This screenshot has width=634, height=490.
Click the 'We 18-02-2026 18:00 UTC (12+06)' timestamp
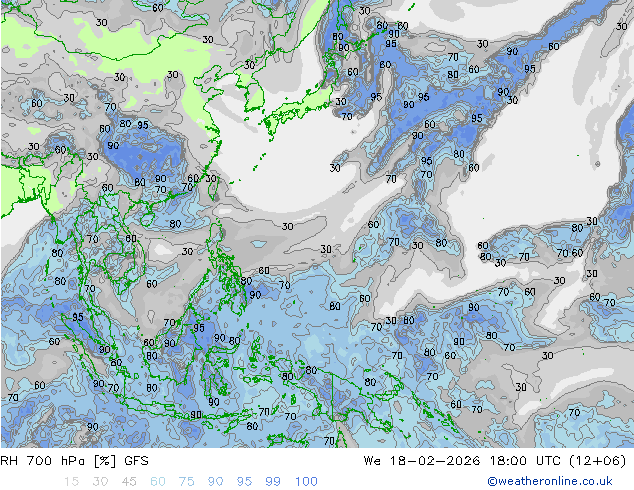click(x=495, y=461)
